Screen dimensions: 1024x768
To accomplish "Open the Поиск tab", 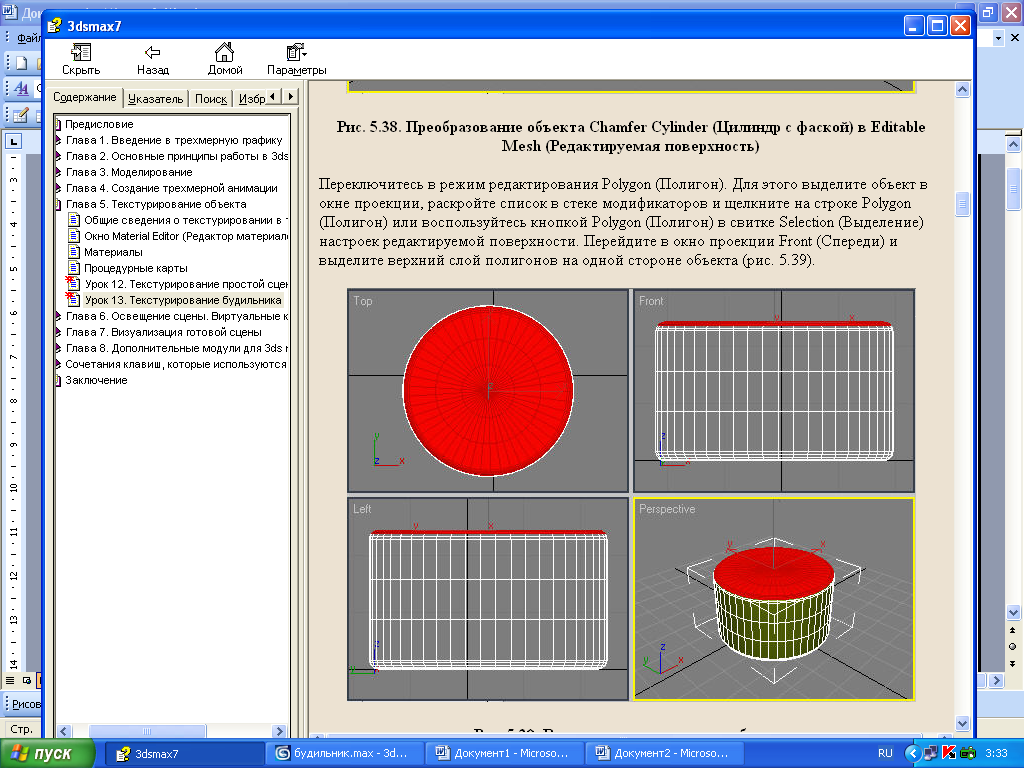I will [x=210, y=99].
